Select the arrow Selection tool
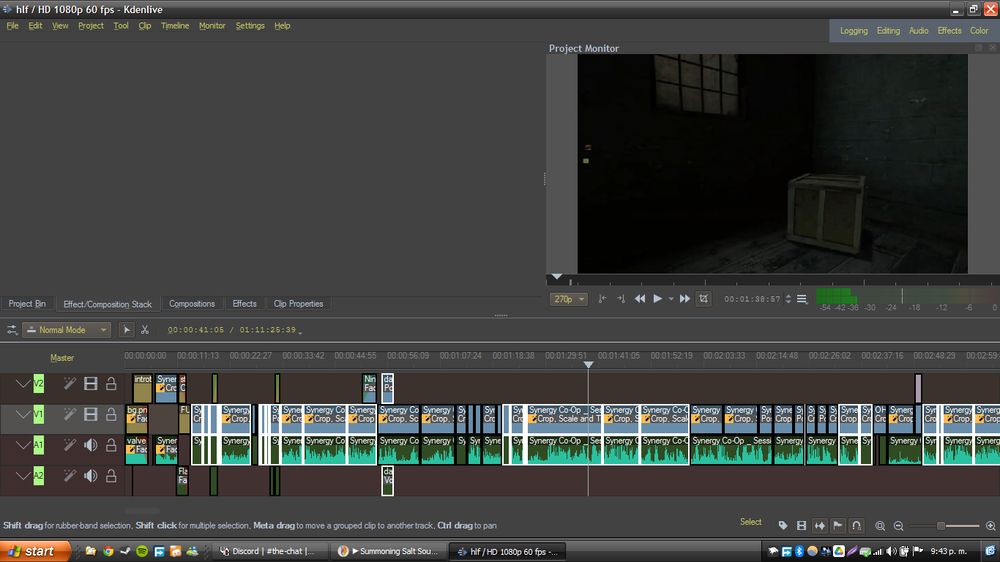This screenshot has width=1000, height=562. [x=126, y=330]
